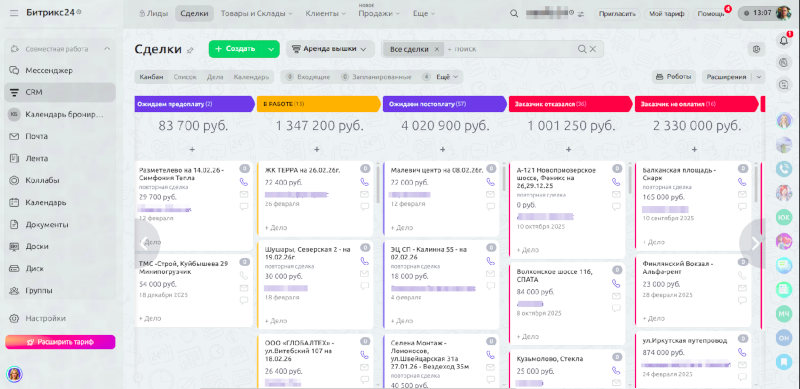Go to the Лиды tab
The image size is (800, 389).
(154, 14)
